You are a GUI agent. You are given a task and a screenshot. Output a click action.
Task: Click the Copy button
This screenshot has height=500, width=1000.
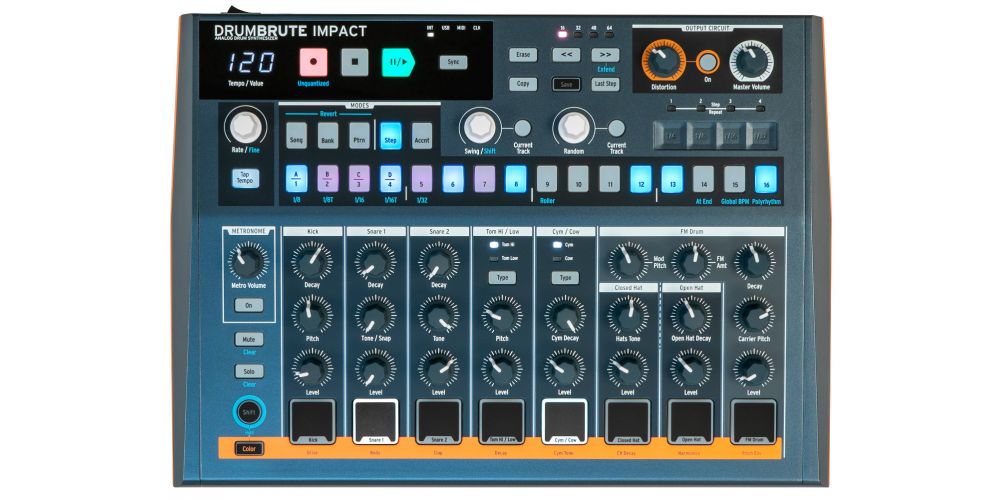(523, 84)
